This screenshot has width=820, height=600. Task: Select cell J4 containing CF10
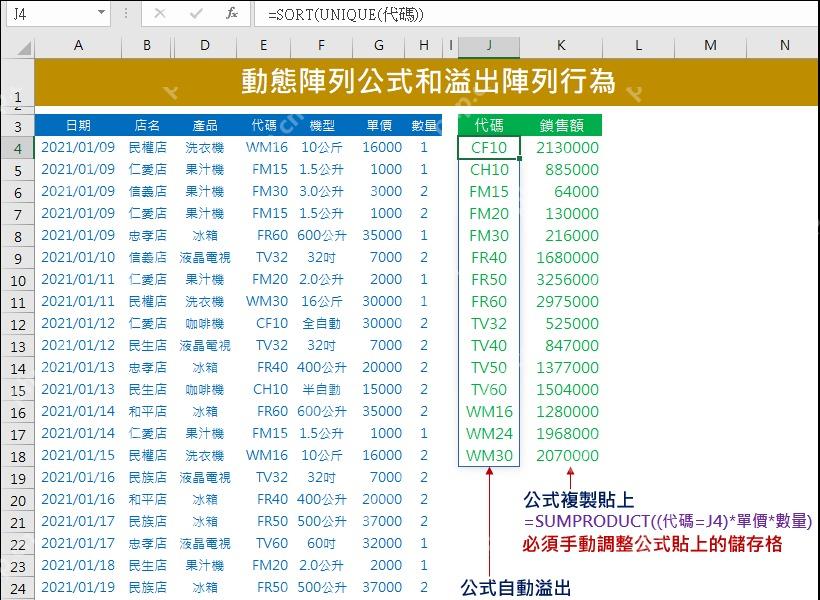pos(489,148)
